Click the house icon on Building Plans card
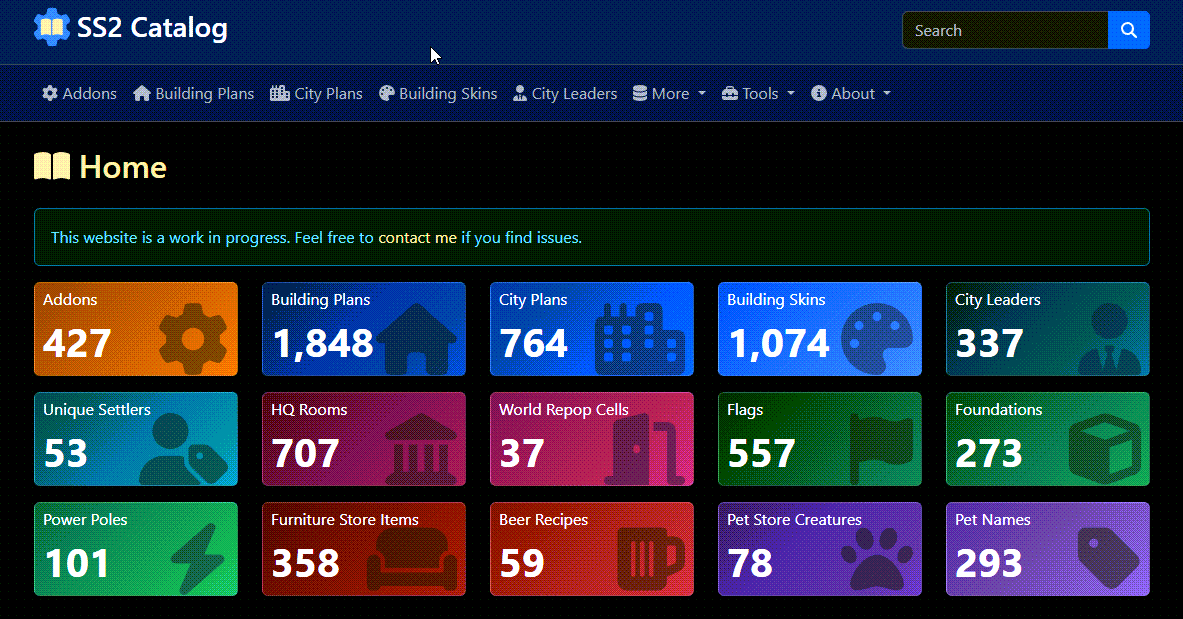 420,339
